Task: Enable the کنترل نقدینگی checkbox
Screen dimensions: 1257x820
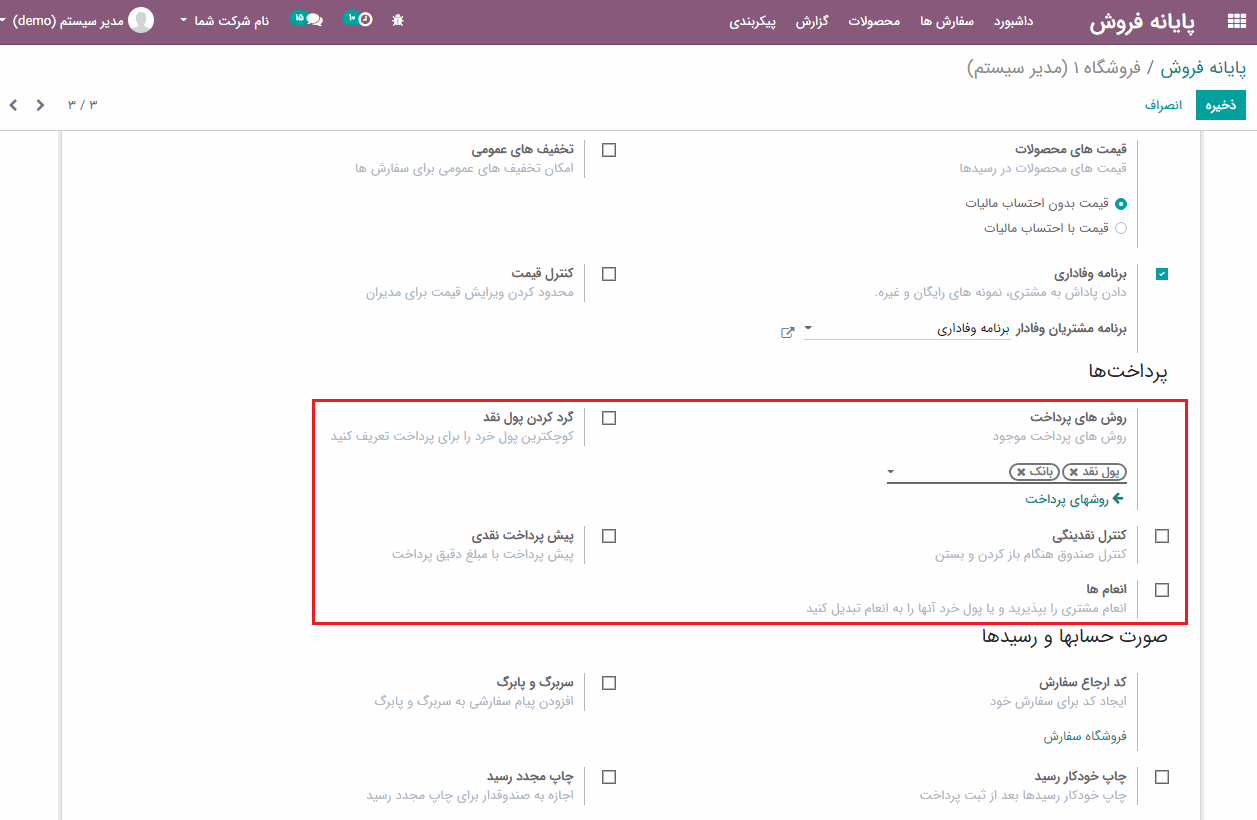Action: (x=1161, y=536)
